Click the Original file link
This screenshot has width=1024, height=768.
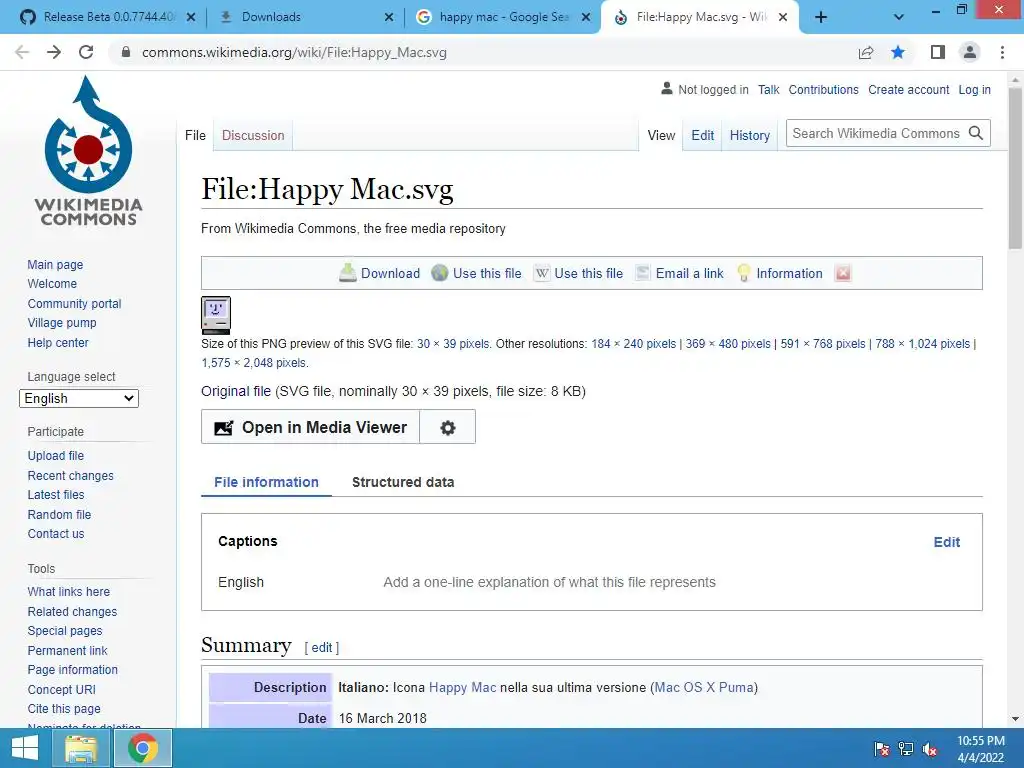click(x=236, y=391)
